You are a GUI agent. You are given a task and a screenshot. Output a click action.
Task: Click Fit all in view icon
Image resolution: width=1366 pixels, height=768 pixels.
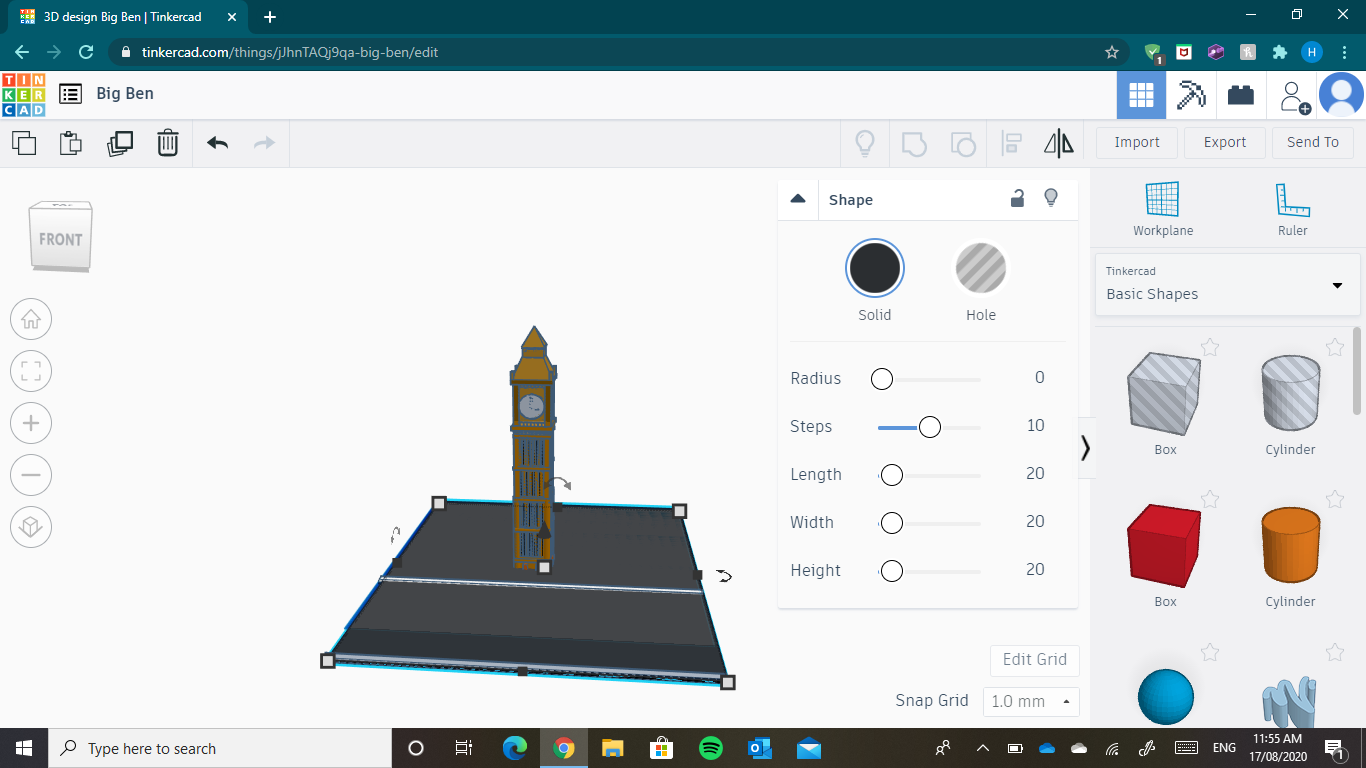click(x=31, y=372)
